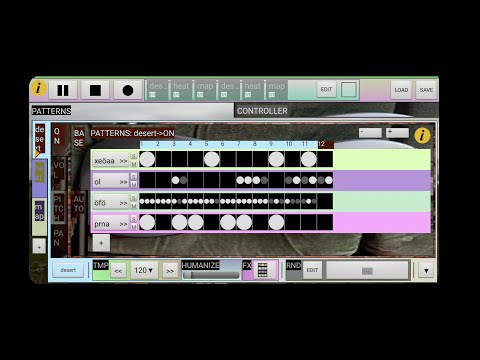
Task: Toggle step 9 of the xeðaa track
Action: click(x=276, y=159)
